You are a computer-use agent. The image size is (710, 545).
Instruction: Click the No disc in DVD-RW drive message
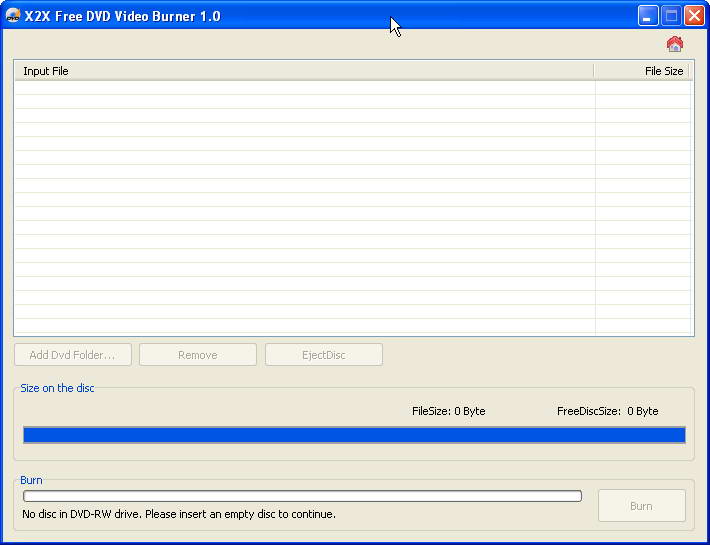(179, 514)
